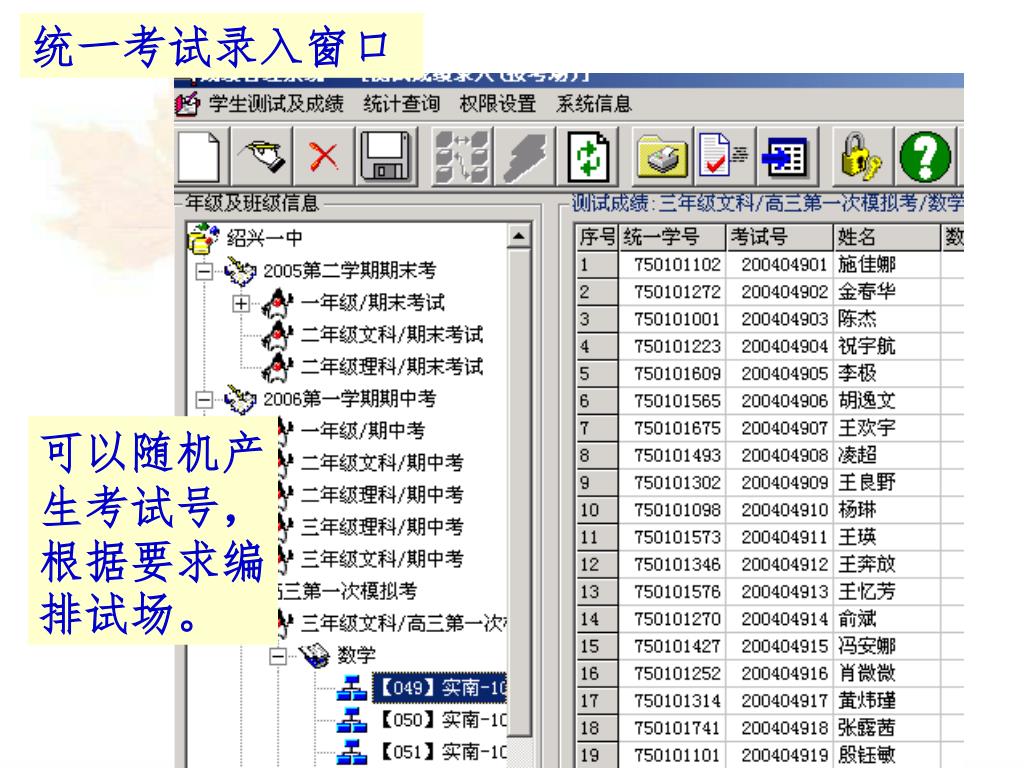Open the 权限设置 menu
The height and width of the screenshot is (768, 1024).
tap(498, 104)
